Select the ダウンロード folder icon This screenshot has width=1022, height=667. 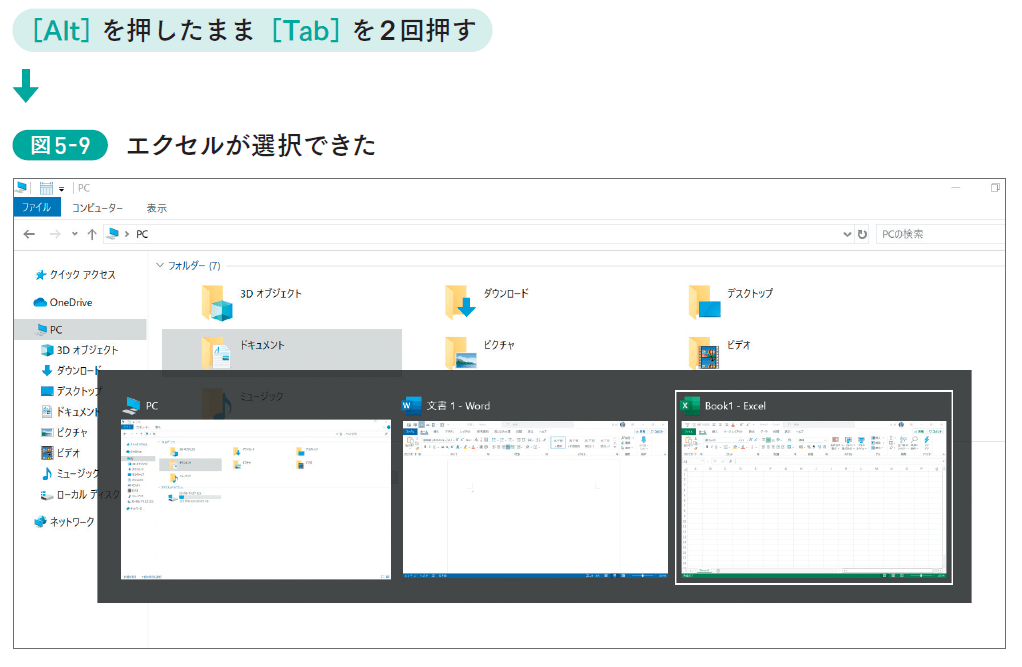point(460,302)
